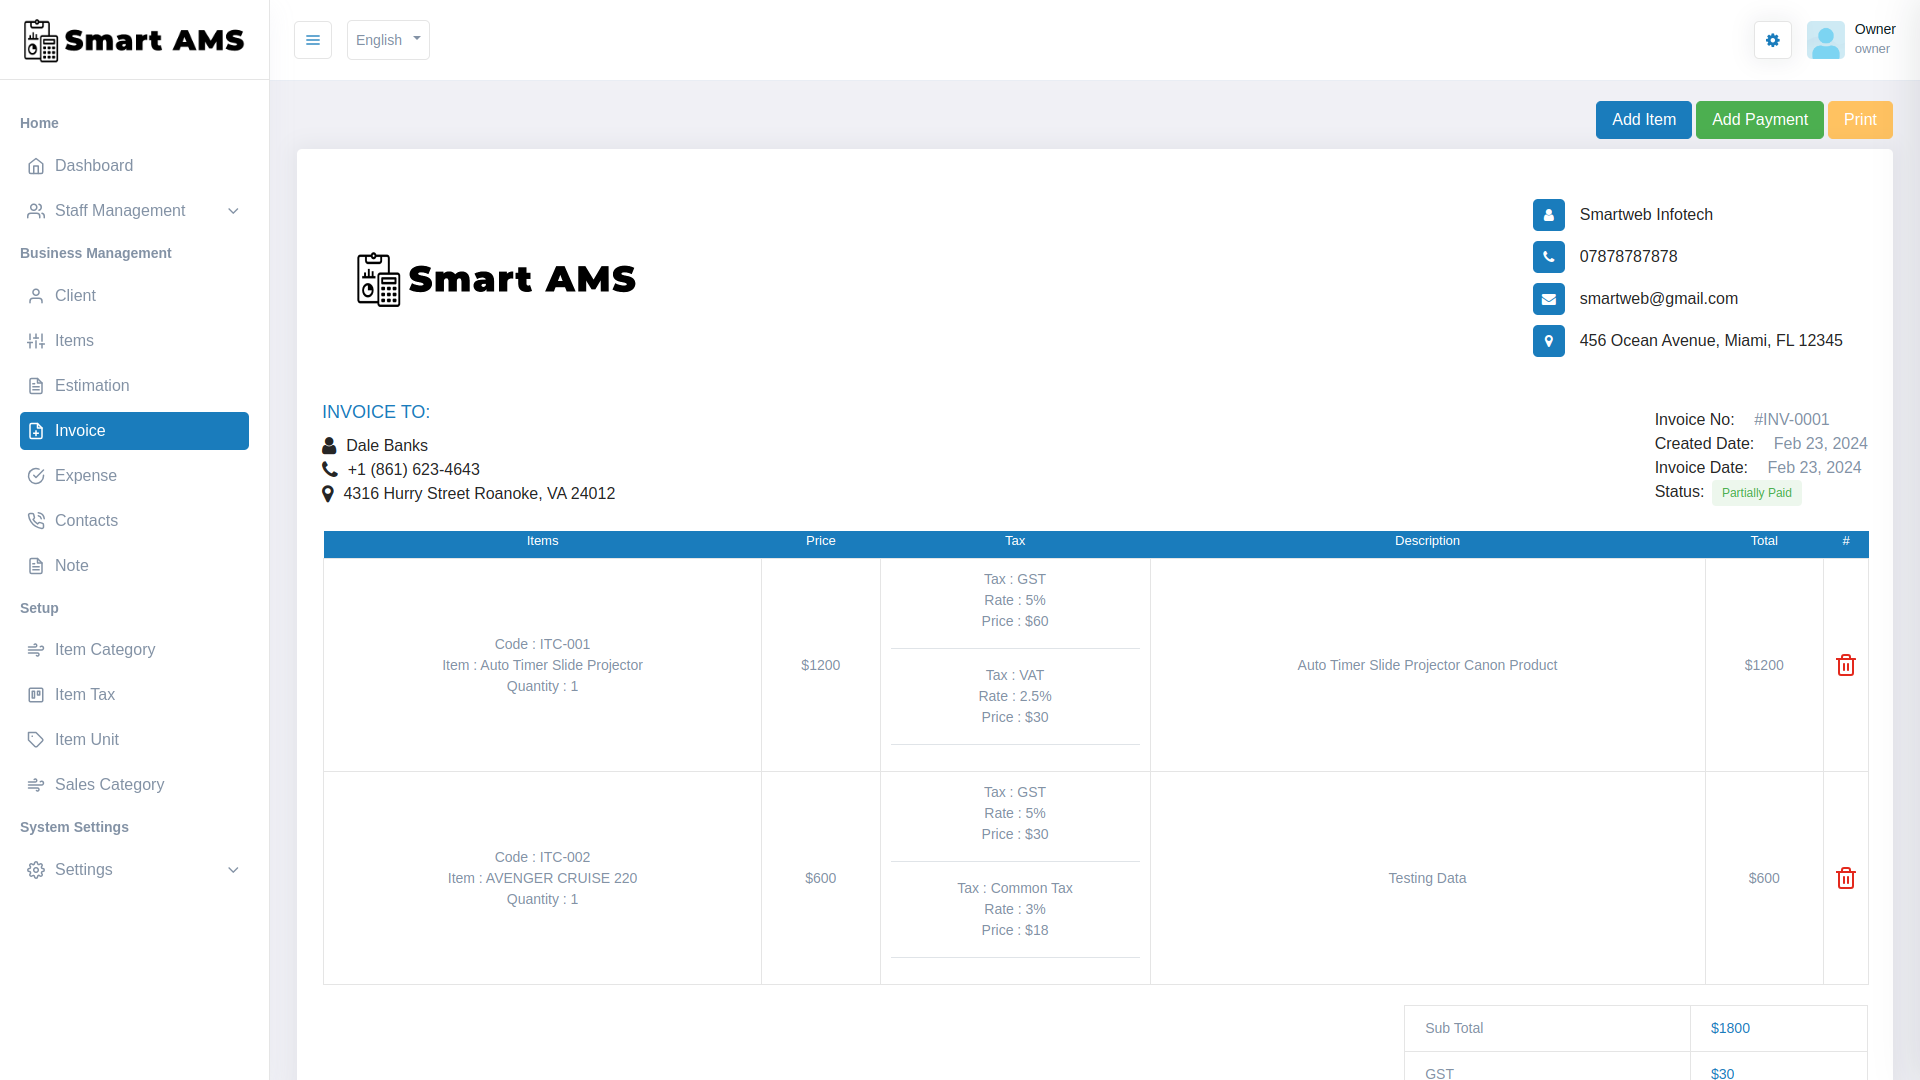
Task: Click the Partially Paid status badge
Action: point(1756,492)
